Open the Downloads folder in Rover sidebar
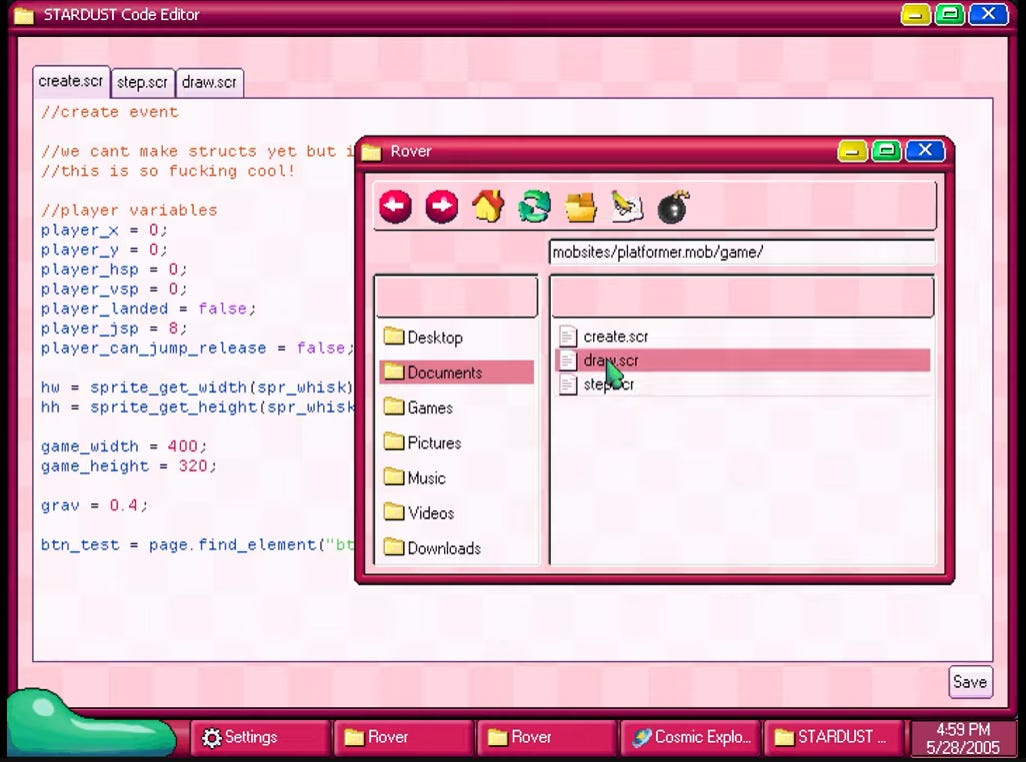 pos(456,548)
